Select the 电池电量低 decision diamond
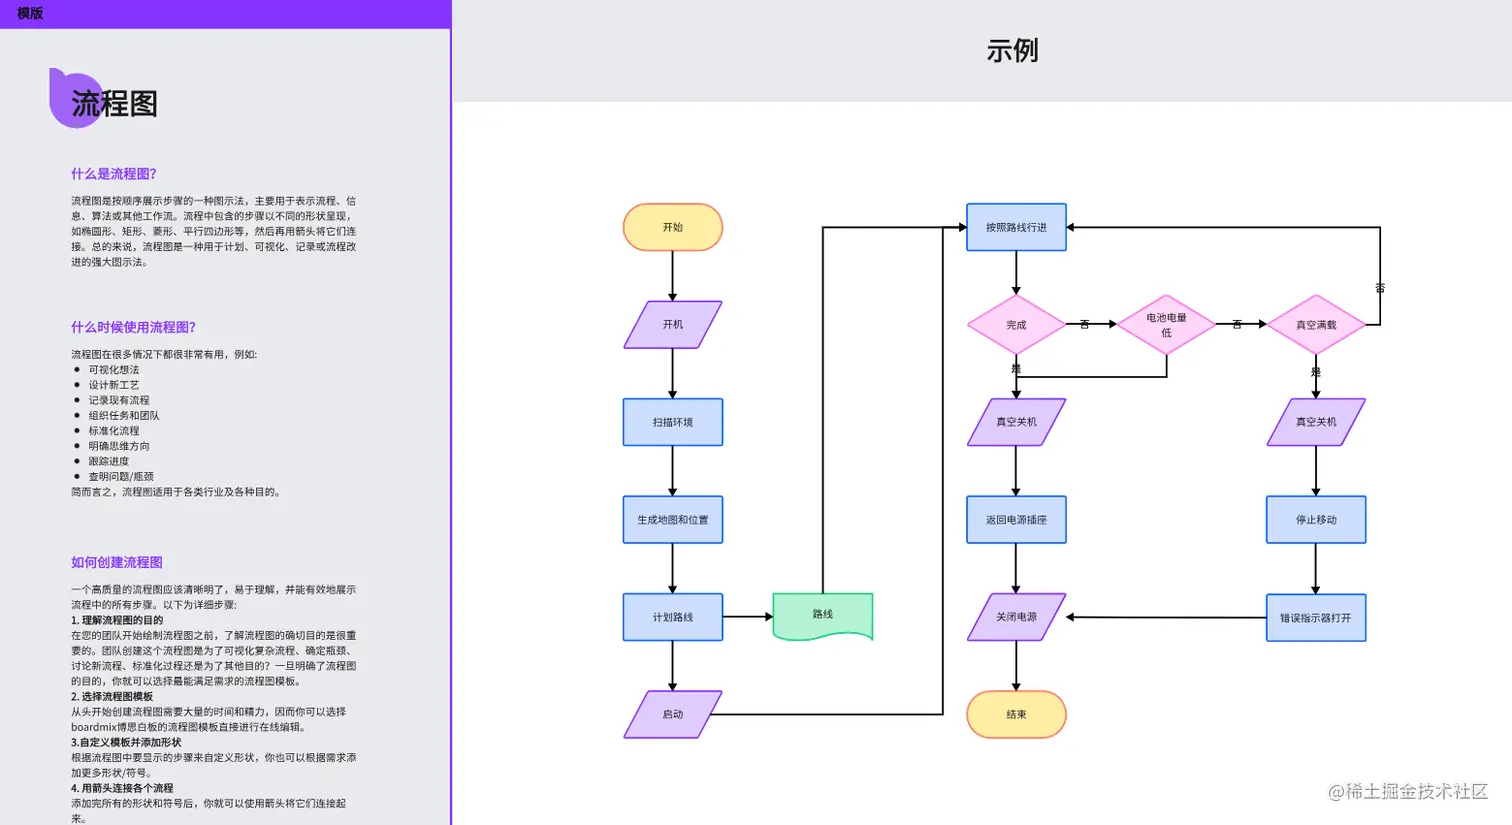 click(x=1166, y=325)
